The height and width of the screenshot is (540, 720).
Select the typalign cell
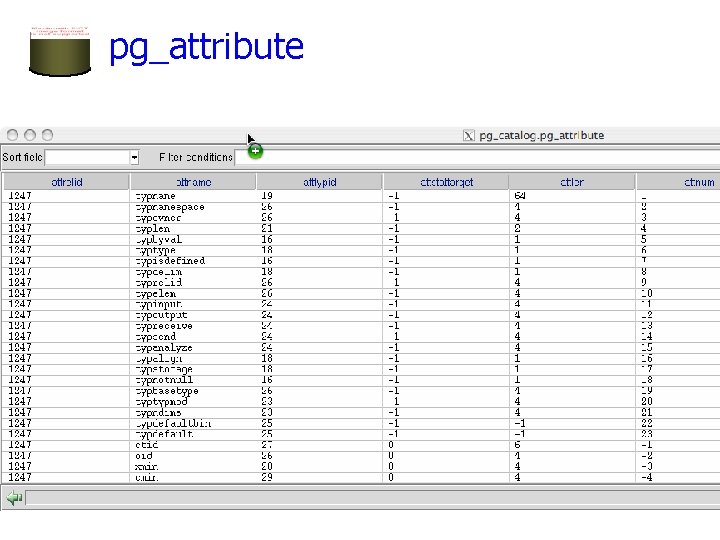193,359
